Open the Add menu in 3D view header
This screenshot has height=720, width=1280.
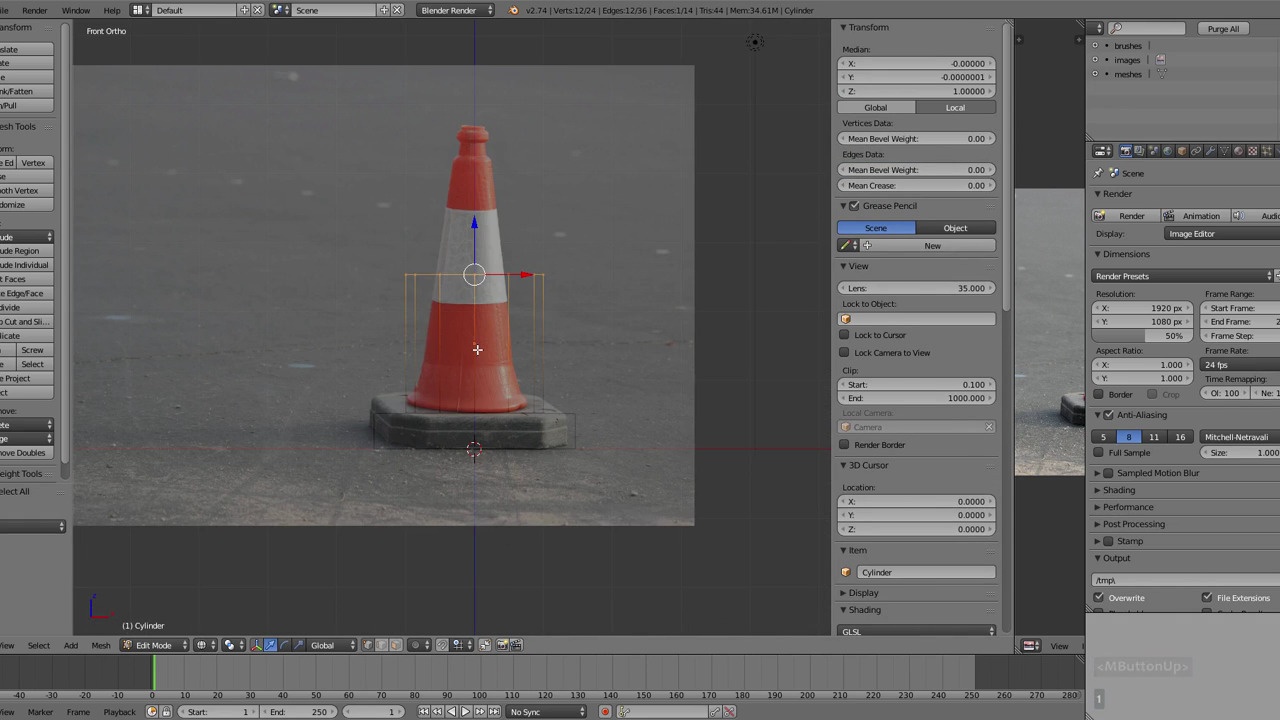(x=71, y=645)
